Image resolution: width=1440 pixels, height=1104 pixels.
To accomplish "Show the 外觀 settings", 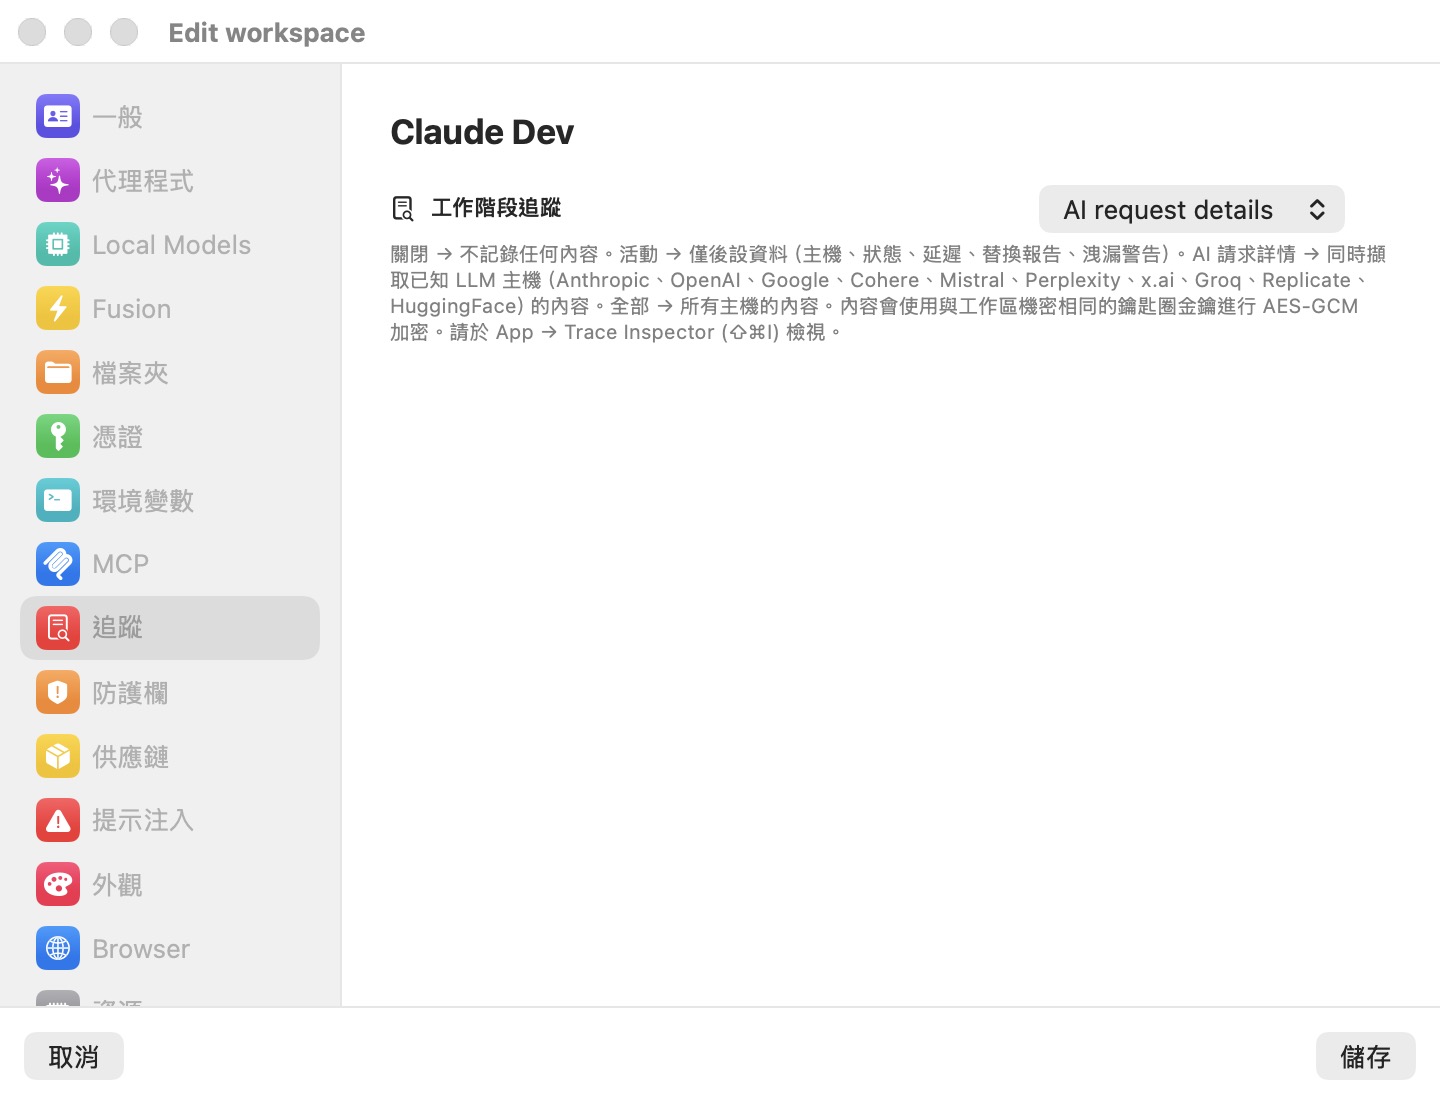I will pos(170,885).
